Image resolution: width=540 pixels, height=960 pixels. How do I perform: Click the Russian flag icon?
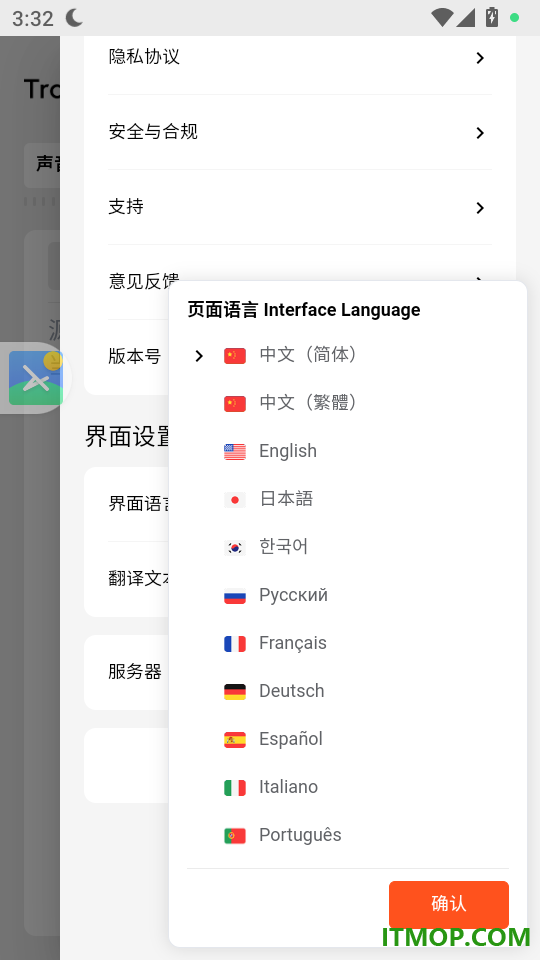234,596
